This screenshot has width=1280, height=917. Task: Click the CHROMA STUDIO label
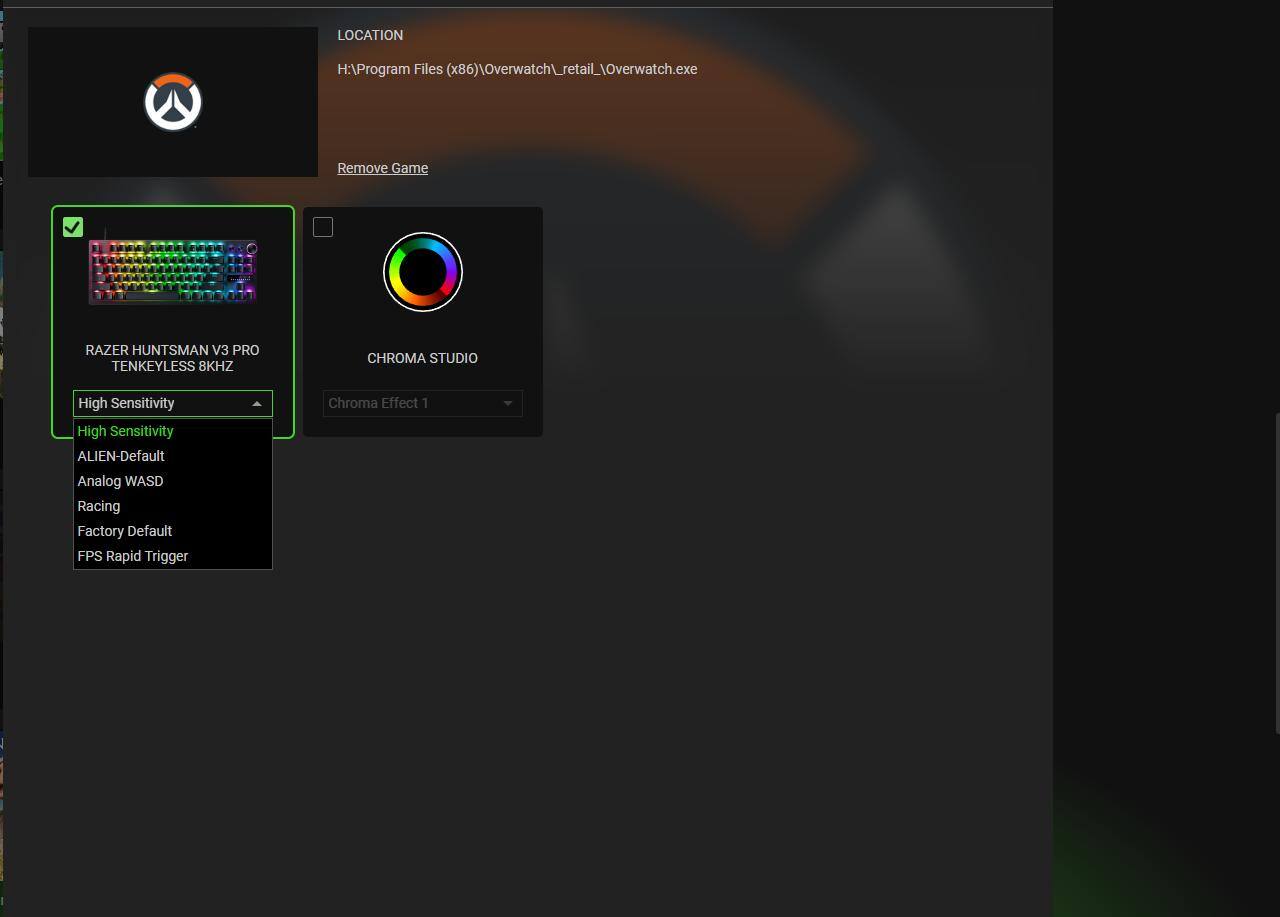point(422,358)
